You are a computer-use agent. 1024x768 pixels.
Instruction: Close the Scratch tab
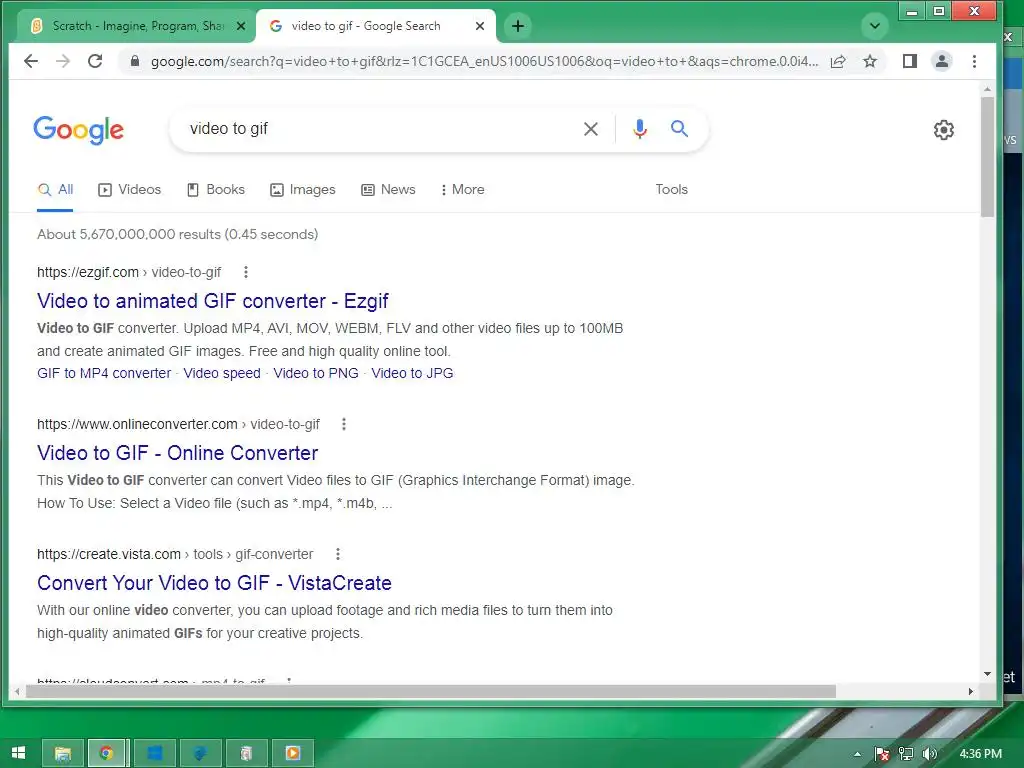[x=241, y=26]
